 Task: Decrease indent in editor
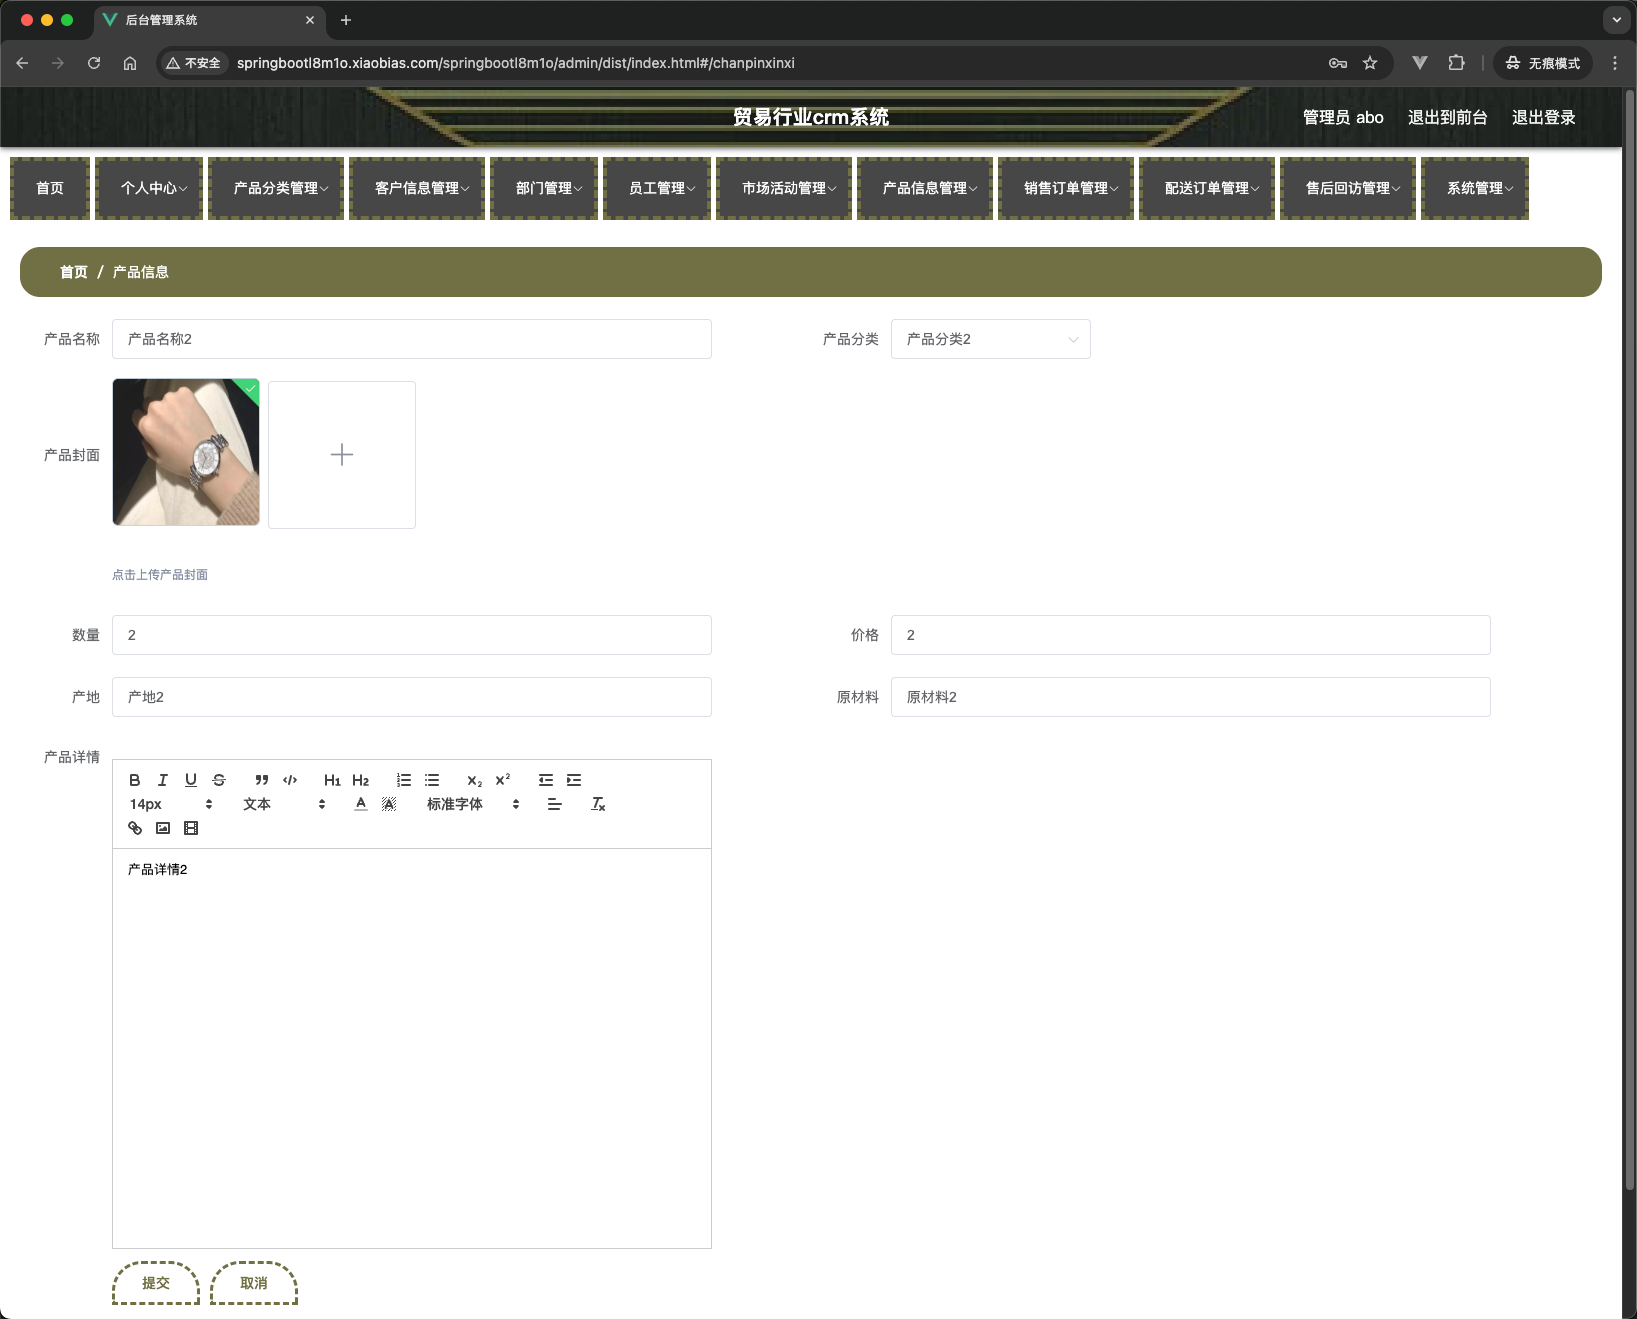coord(546,780)
